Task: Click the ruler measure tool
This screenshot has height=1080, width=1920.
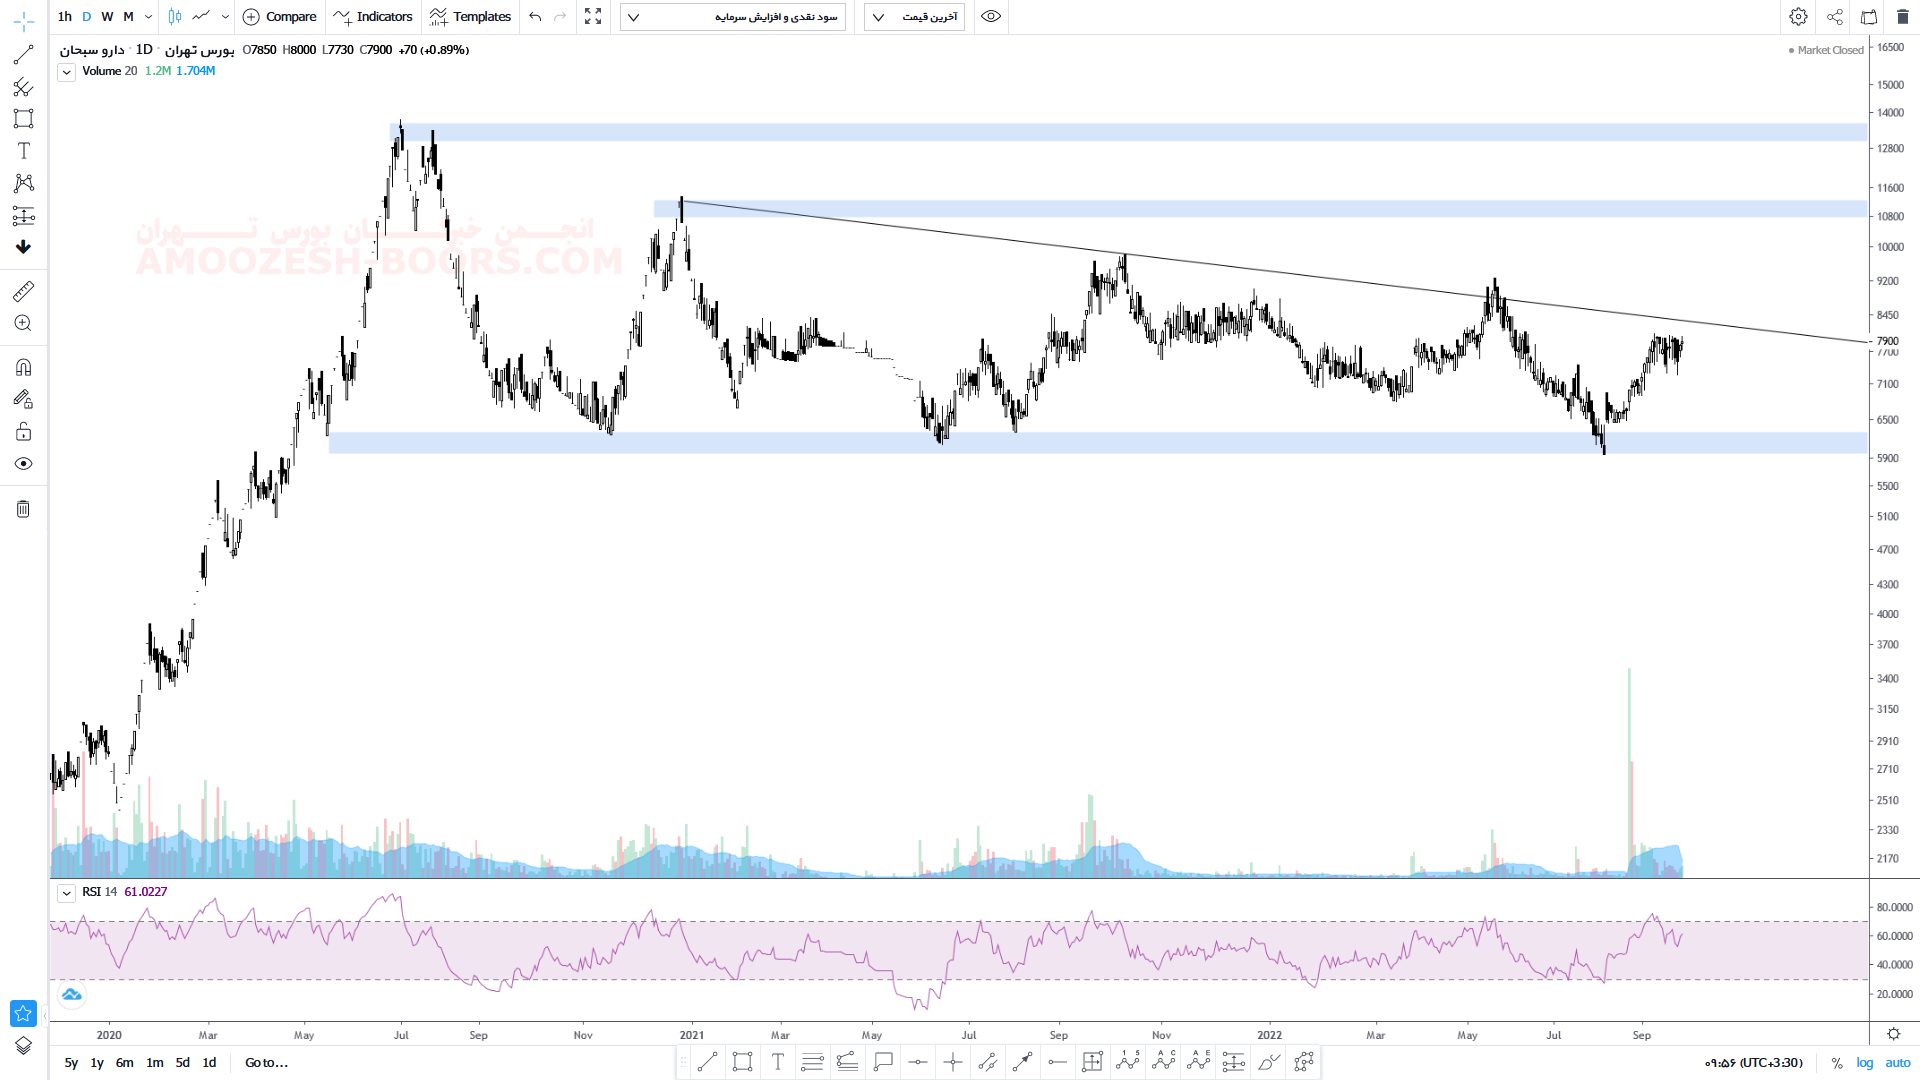Action: click(x=23, y=291)
